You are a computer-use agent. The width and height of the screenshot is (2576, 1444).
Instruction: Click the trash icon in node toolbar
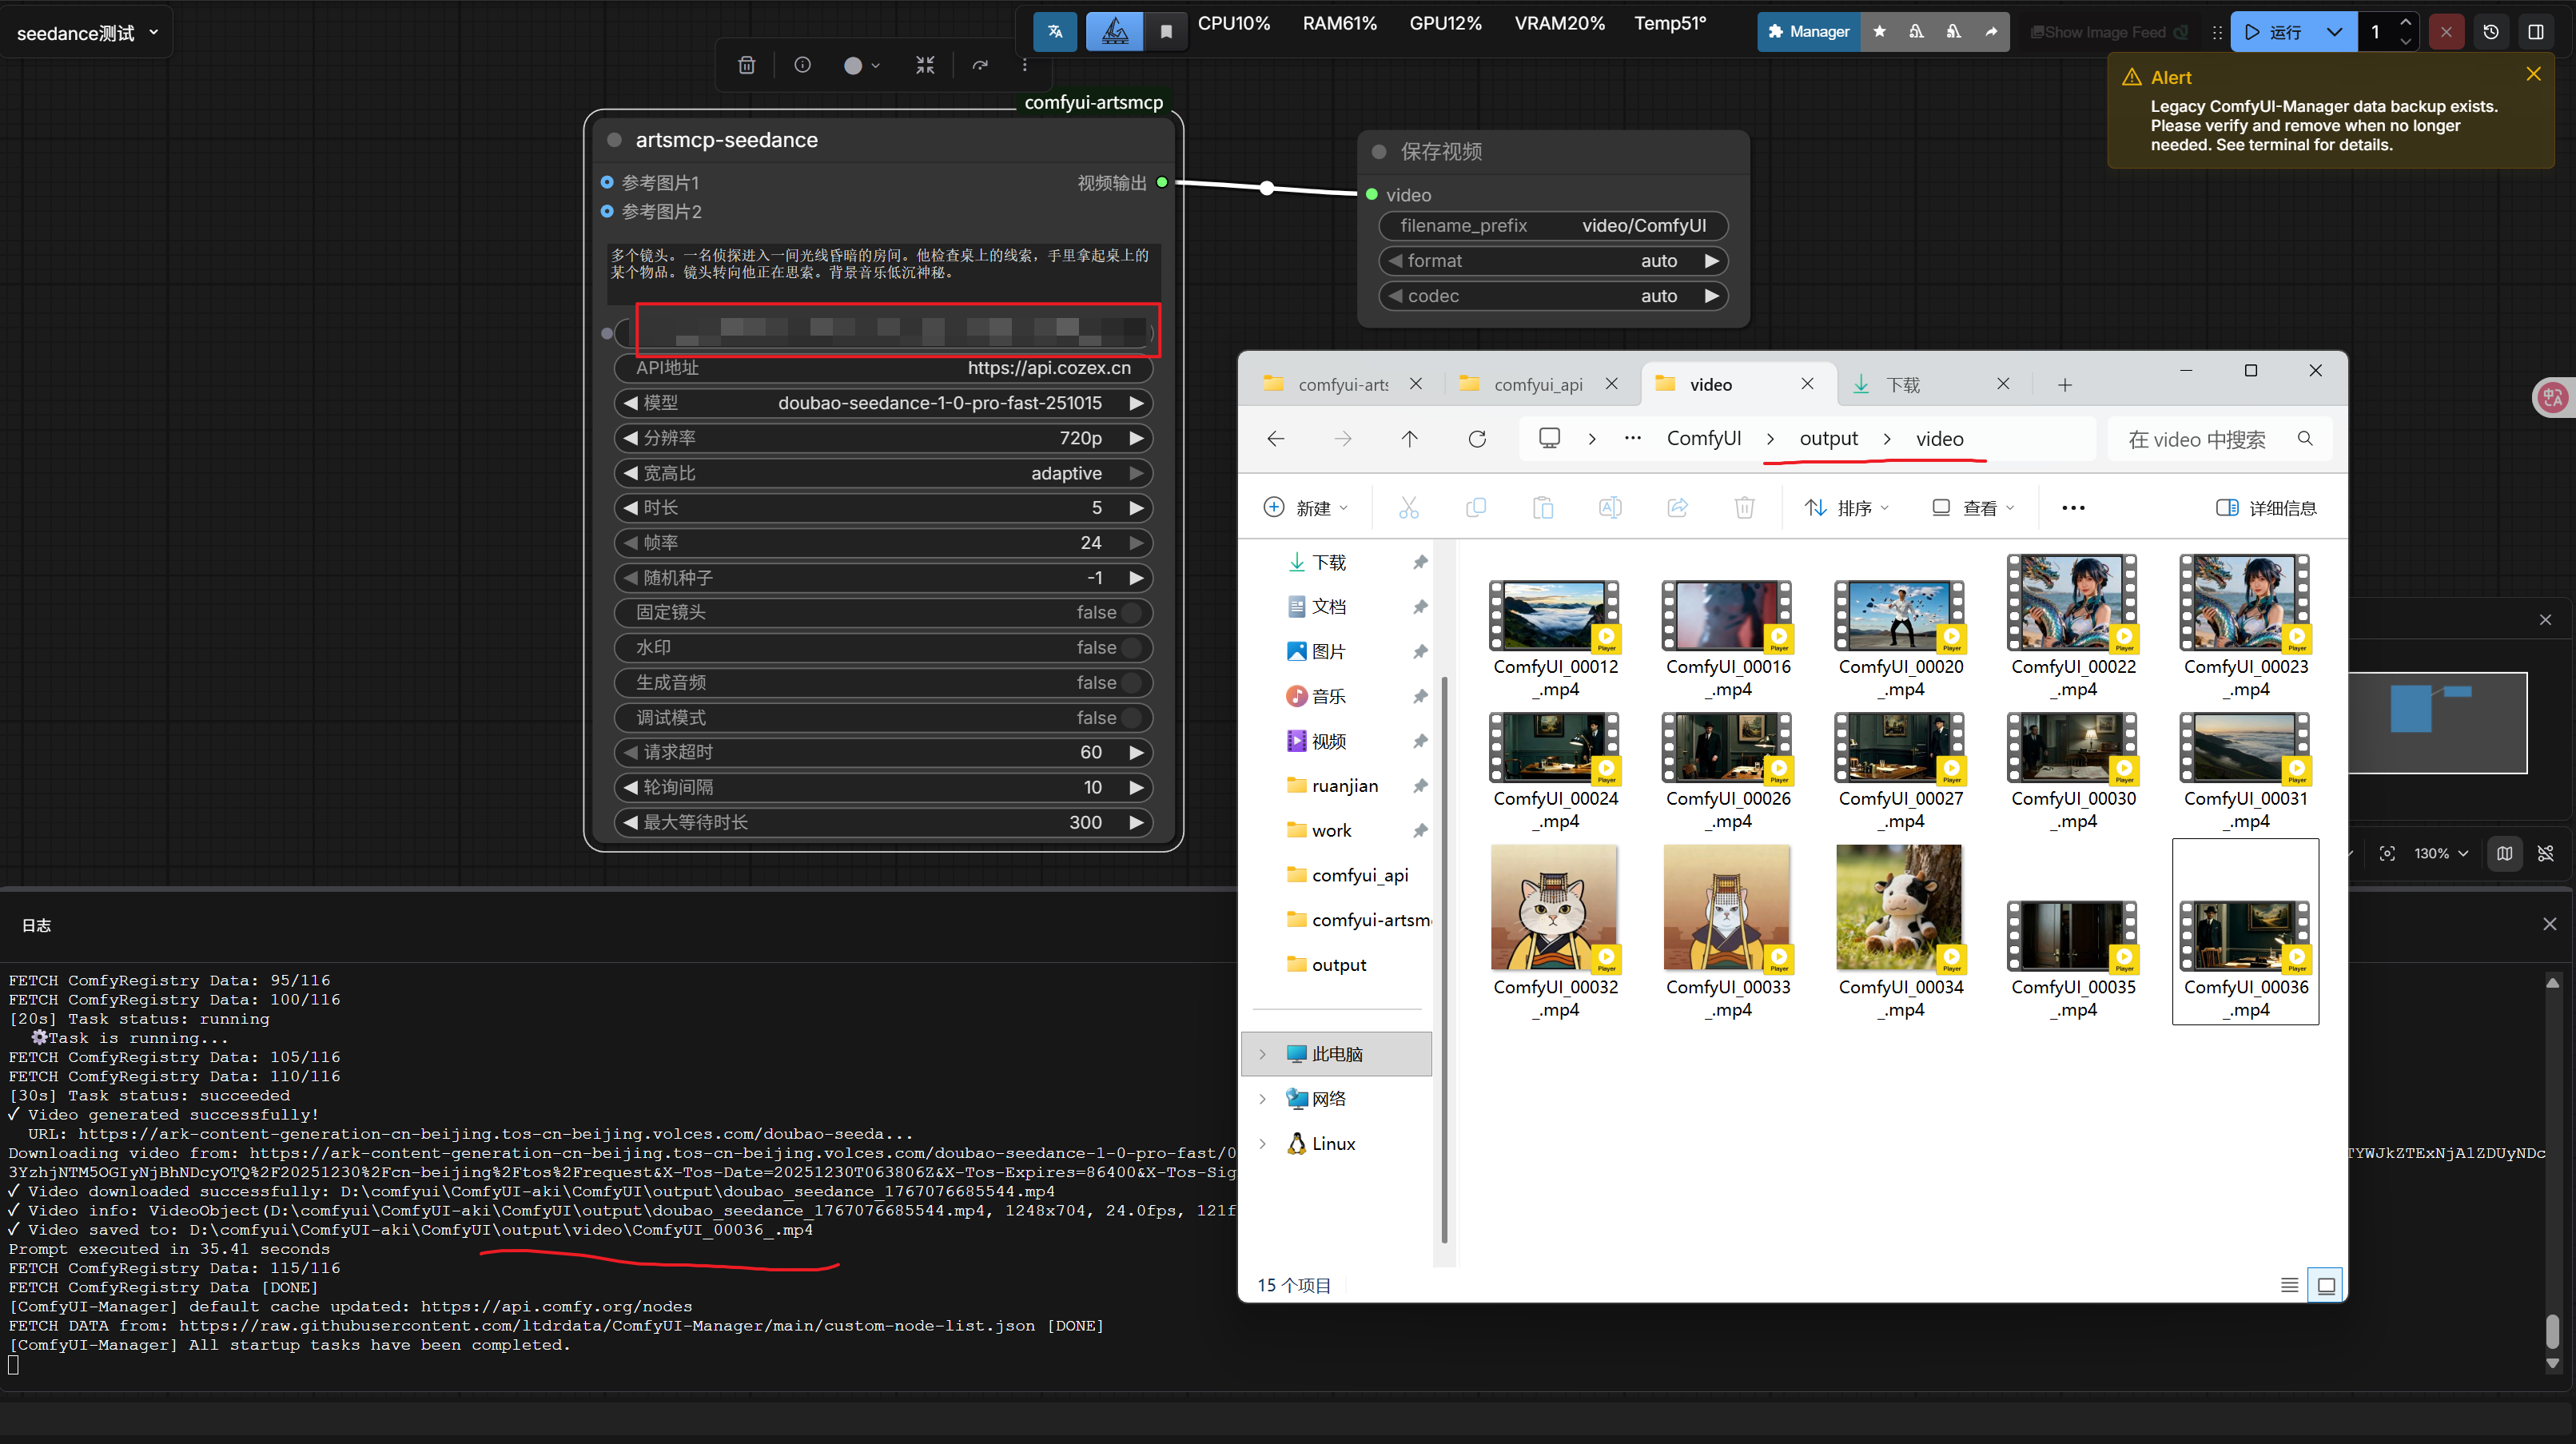pyautogui.click(x=746, y=65)
